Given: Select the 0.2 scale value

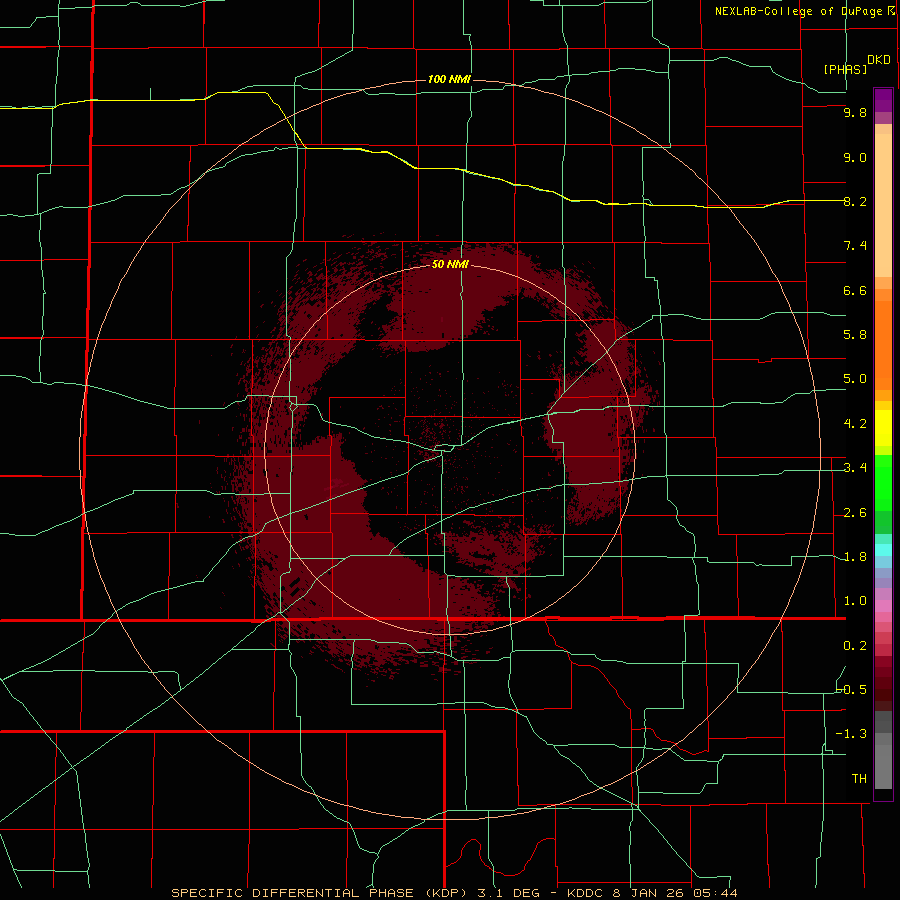Looking at the screenshot, I should point(855,646).
